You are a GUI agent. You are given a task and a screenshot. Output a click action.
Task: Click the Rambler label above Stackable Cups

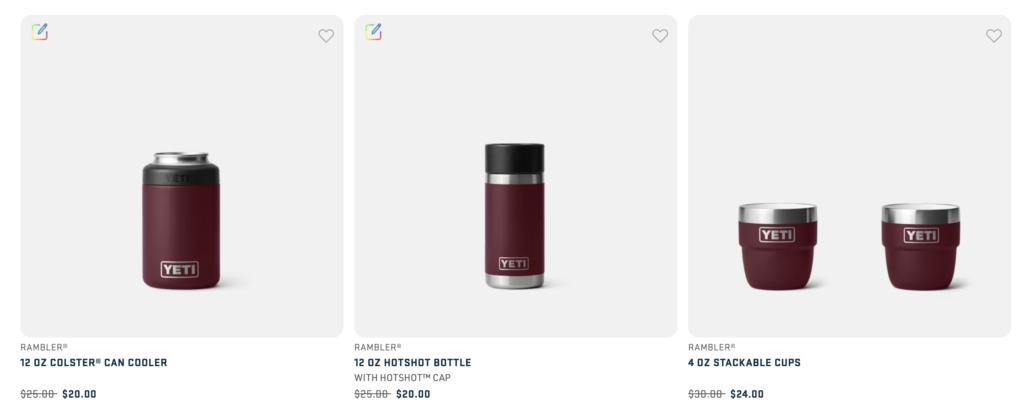pyautogui.click(x=711, y=347)
